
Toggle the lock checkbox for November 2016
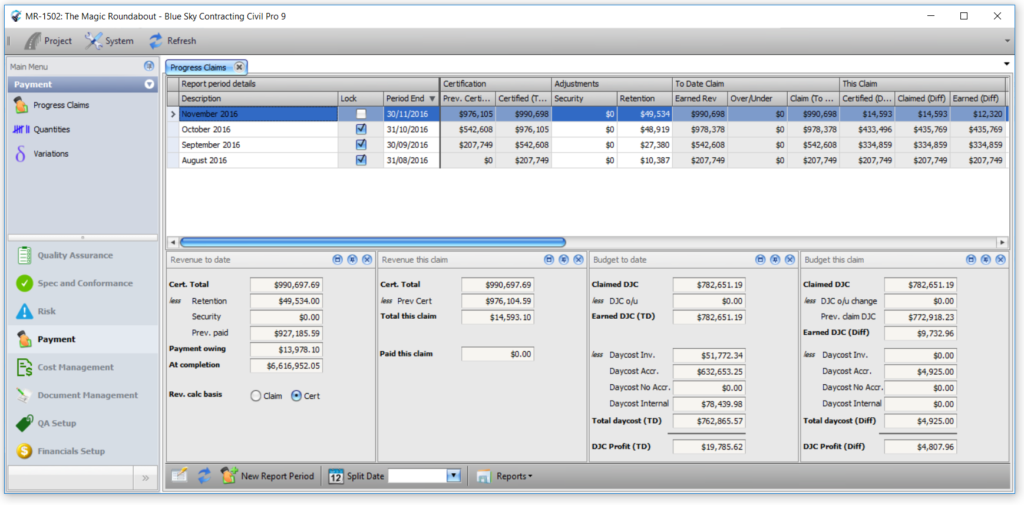[x=361, y=114]
